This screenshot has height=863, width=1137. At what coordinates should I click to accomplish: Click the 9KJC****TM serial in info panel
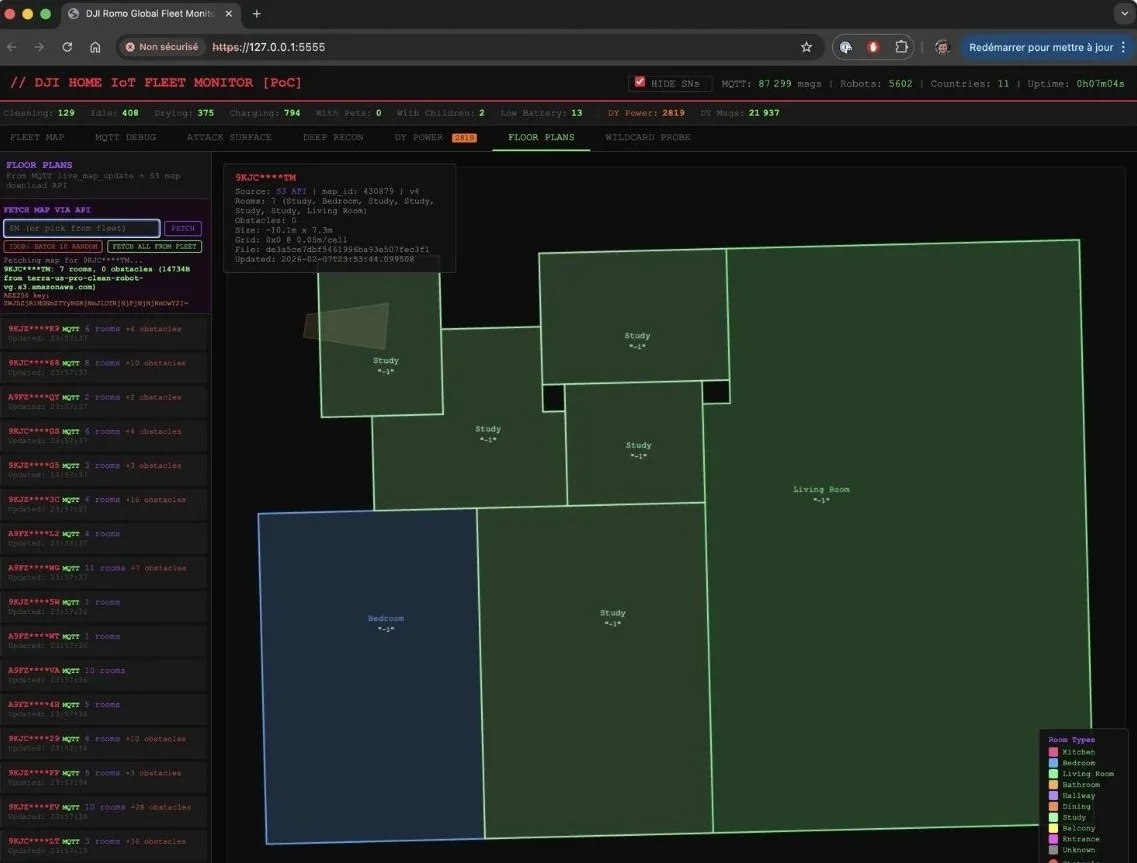tap(265, 177)
